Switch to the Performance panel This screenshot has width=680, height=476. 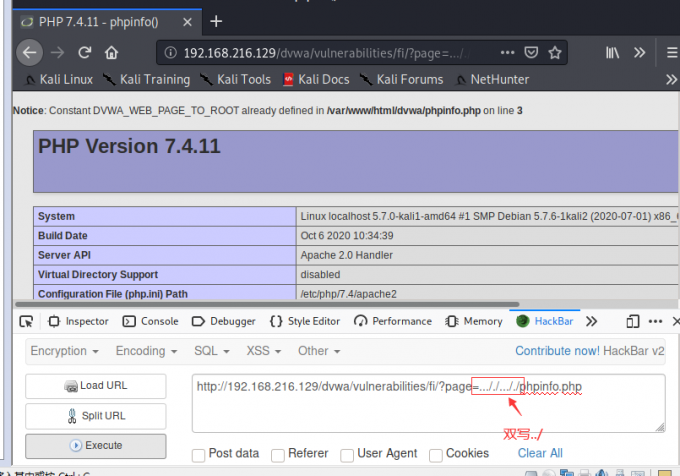point(393,321)
